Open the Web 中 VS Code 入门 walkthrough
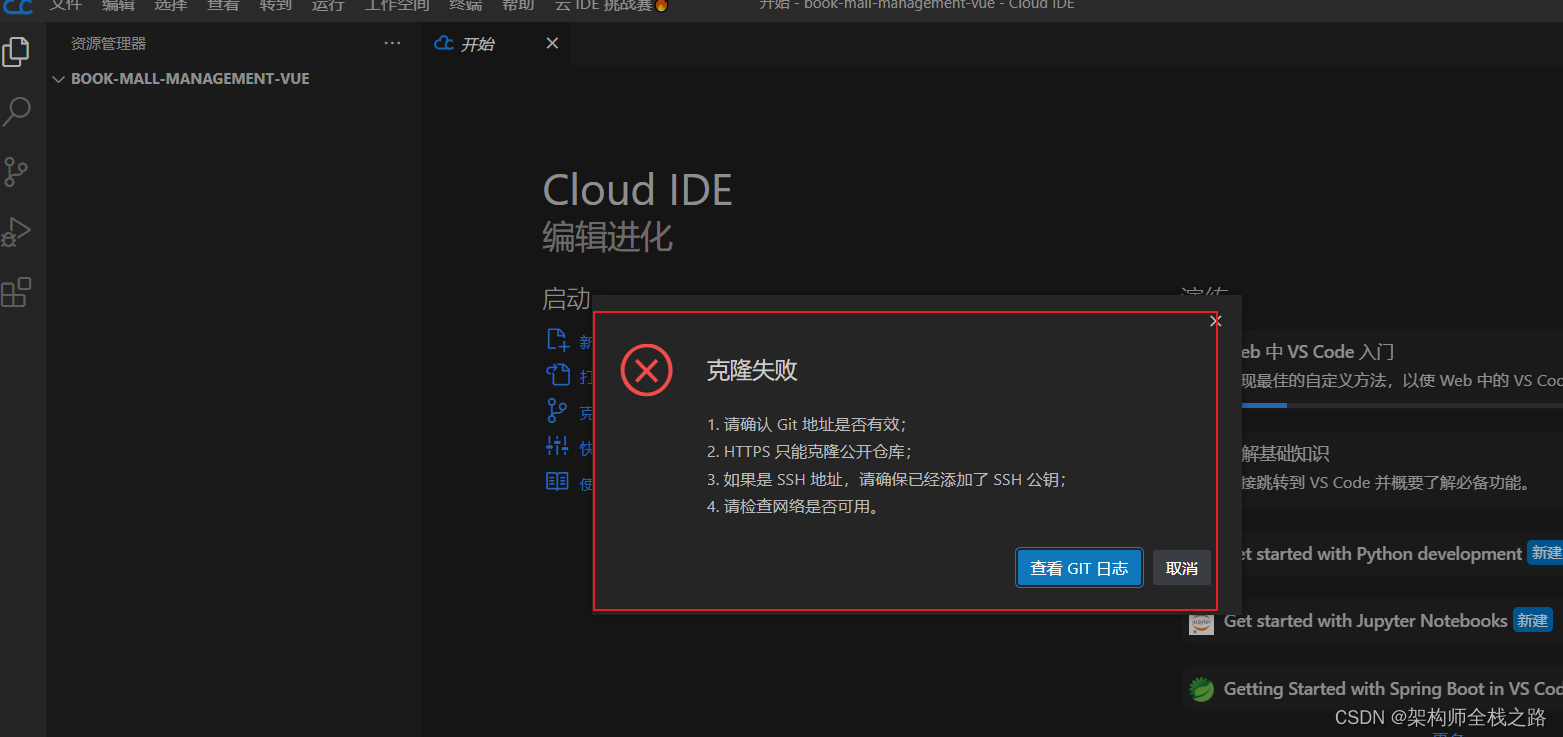1563x737 pixels. click(1400, 367)
